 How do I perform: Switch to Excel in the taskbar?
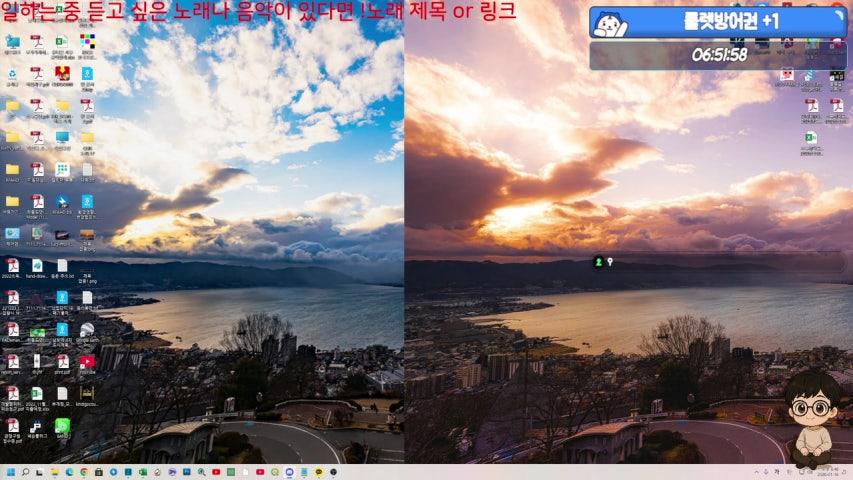[143, 471]
